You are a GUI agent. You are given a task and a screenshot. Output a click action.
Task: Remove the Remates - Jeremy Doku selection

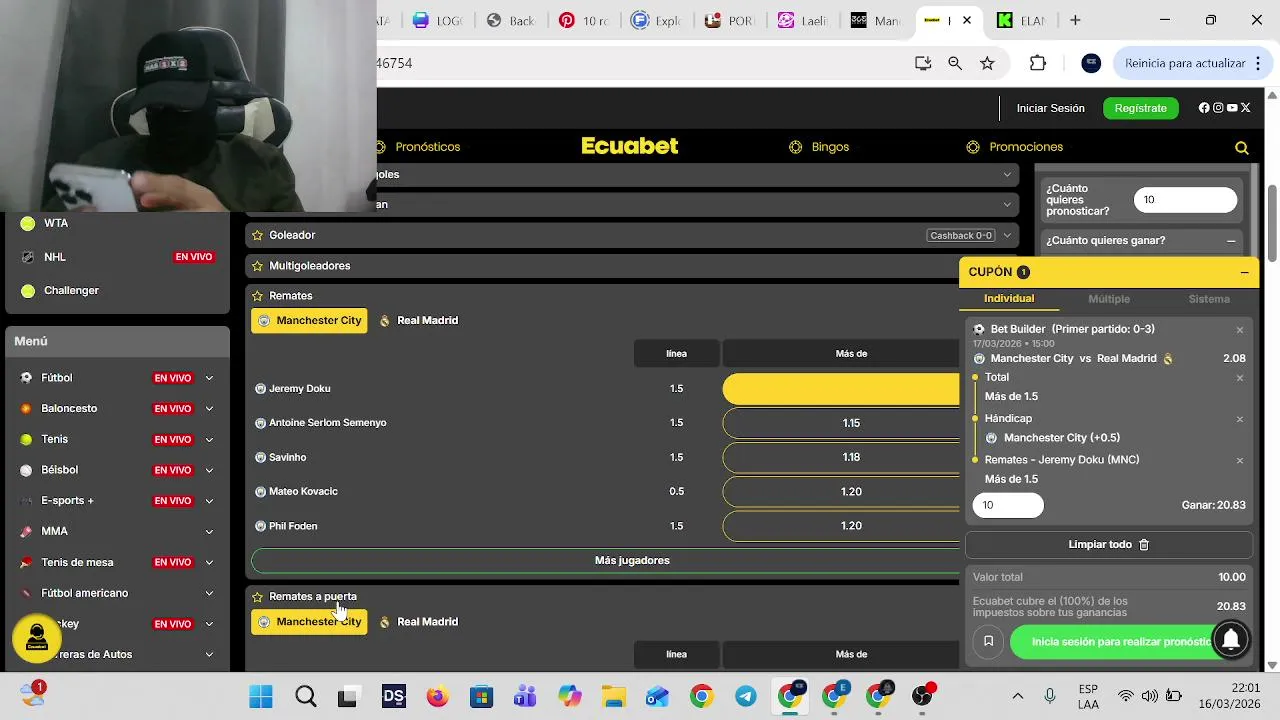tap(1240, 461)
